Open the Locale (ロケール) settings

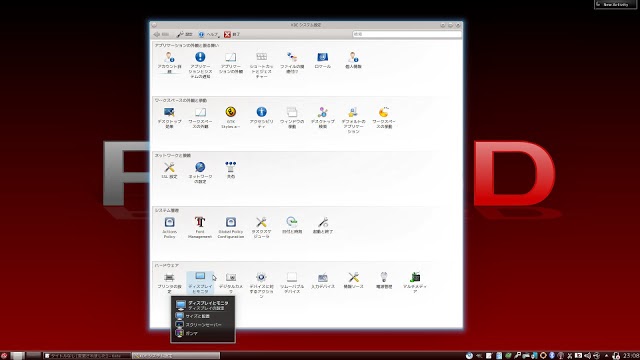(x=322, y=60)
